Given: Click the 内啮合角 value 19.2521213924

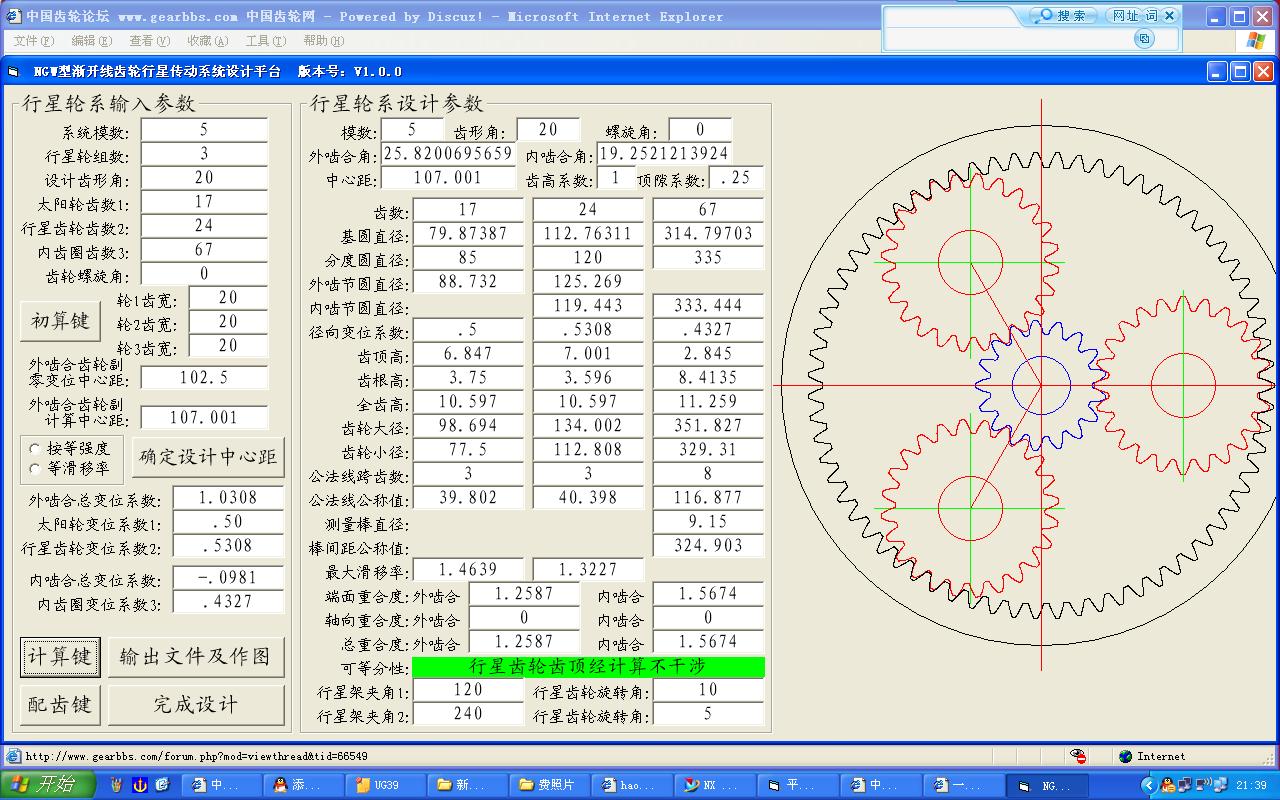Looking at the screenshot, I should [664, 154].
